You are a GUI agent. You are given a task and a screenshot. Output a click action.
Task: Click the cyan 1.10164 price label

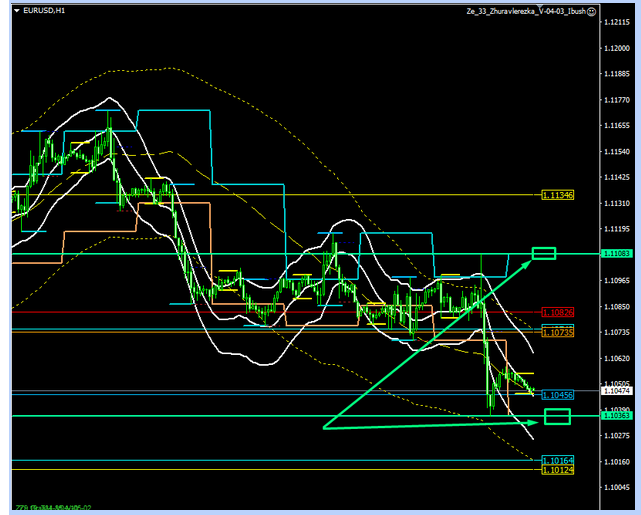tap(557, 461)
